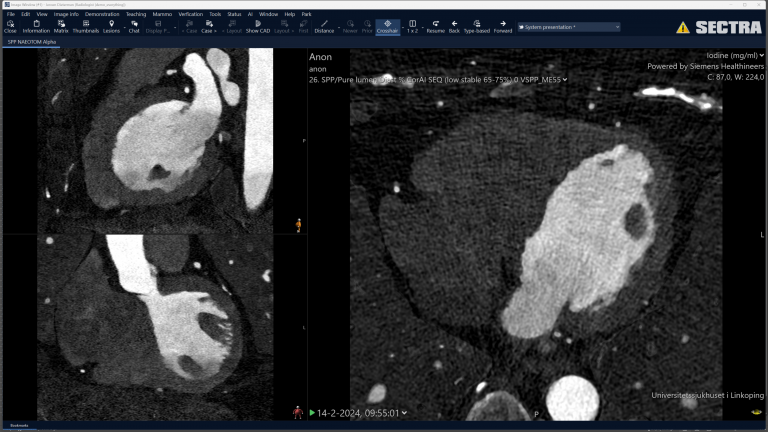Click the green play indicator beside date

click(312, 412)
